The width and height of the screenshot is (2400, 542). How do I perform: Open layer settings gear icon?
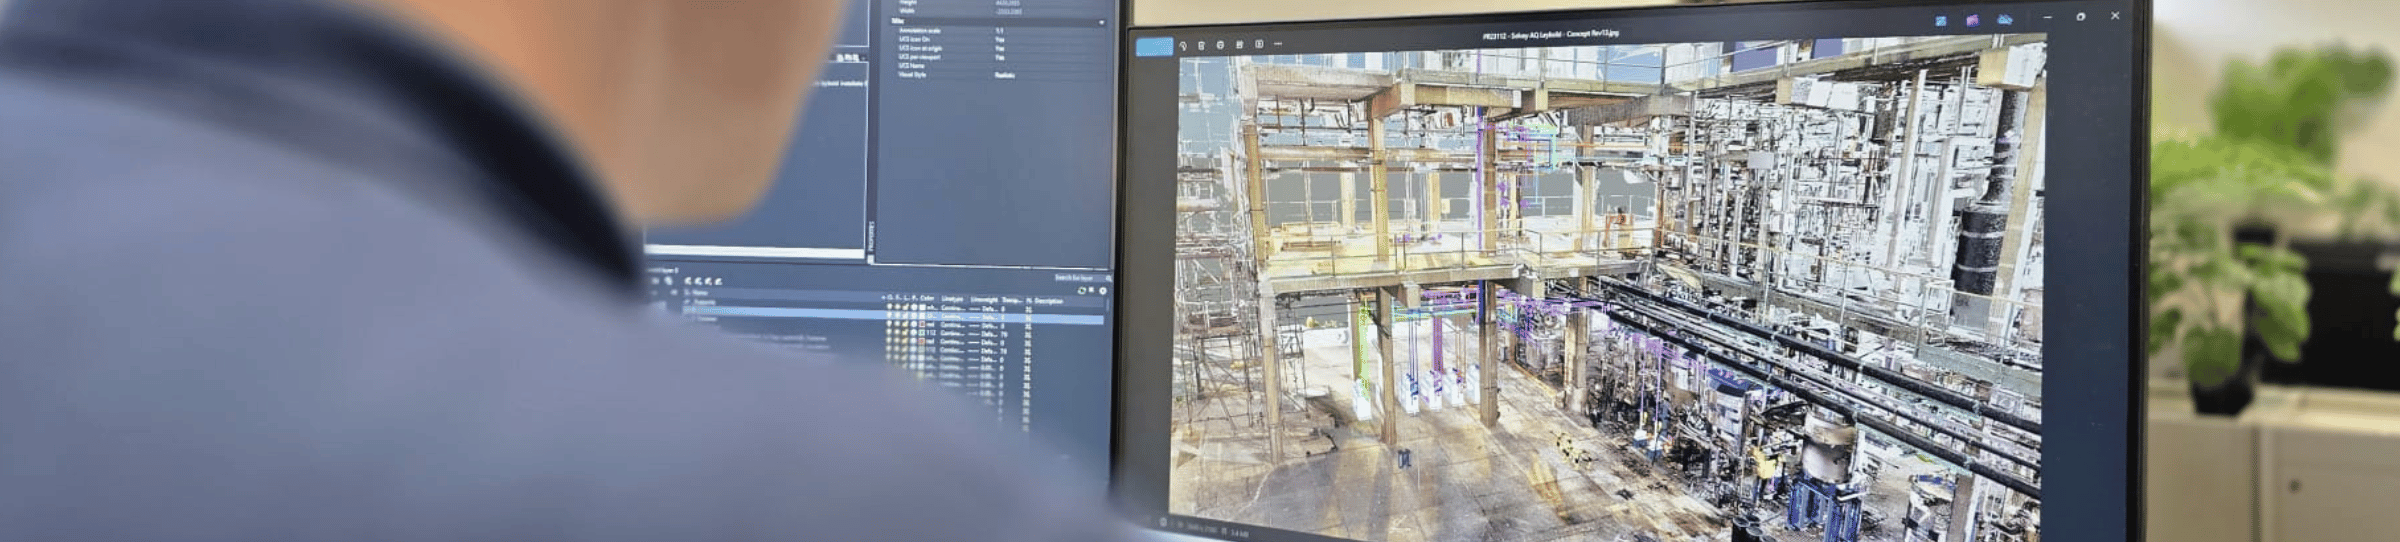click(x=1103, y=290)
